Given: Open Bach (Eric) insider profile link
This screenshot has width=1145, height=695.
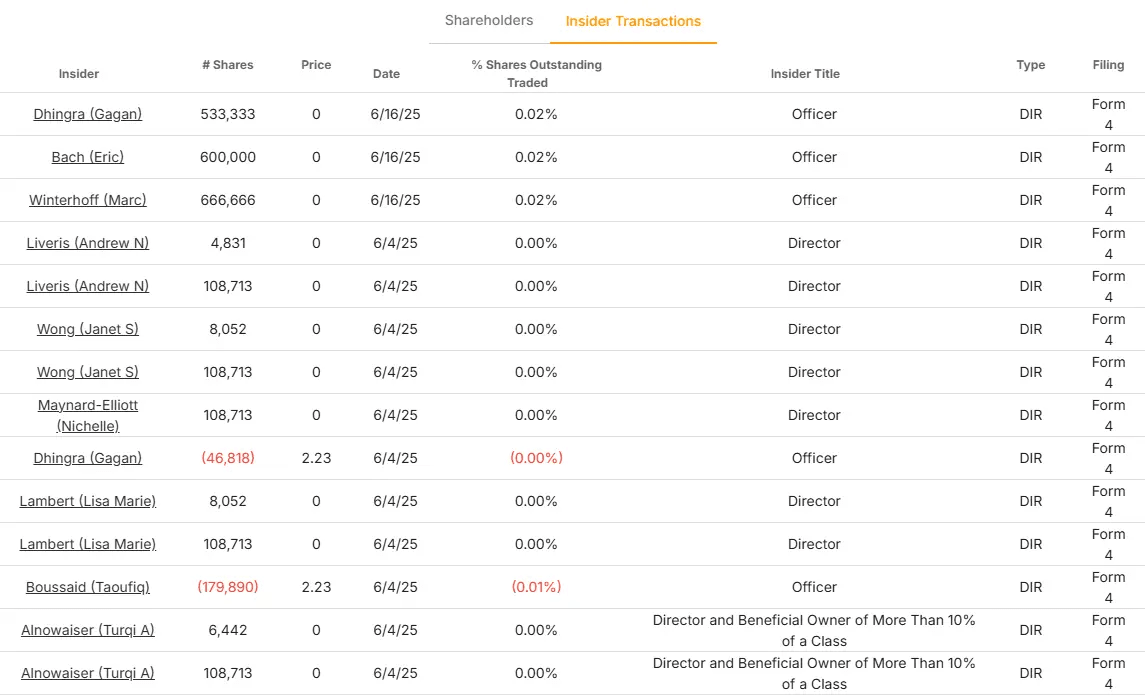Looking at the screenshot, I should 88,157.
